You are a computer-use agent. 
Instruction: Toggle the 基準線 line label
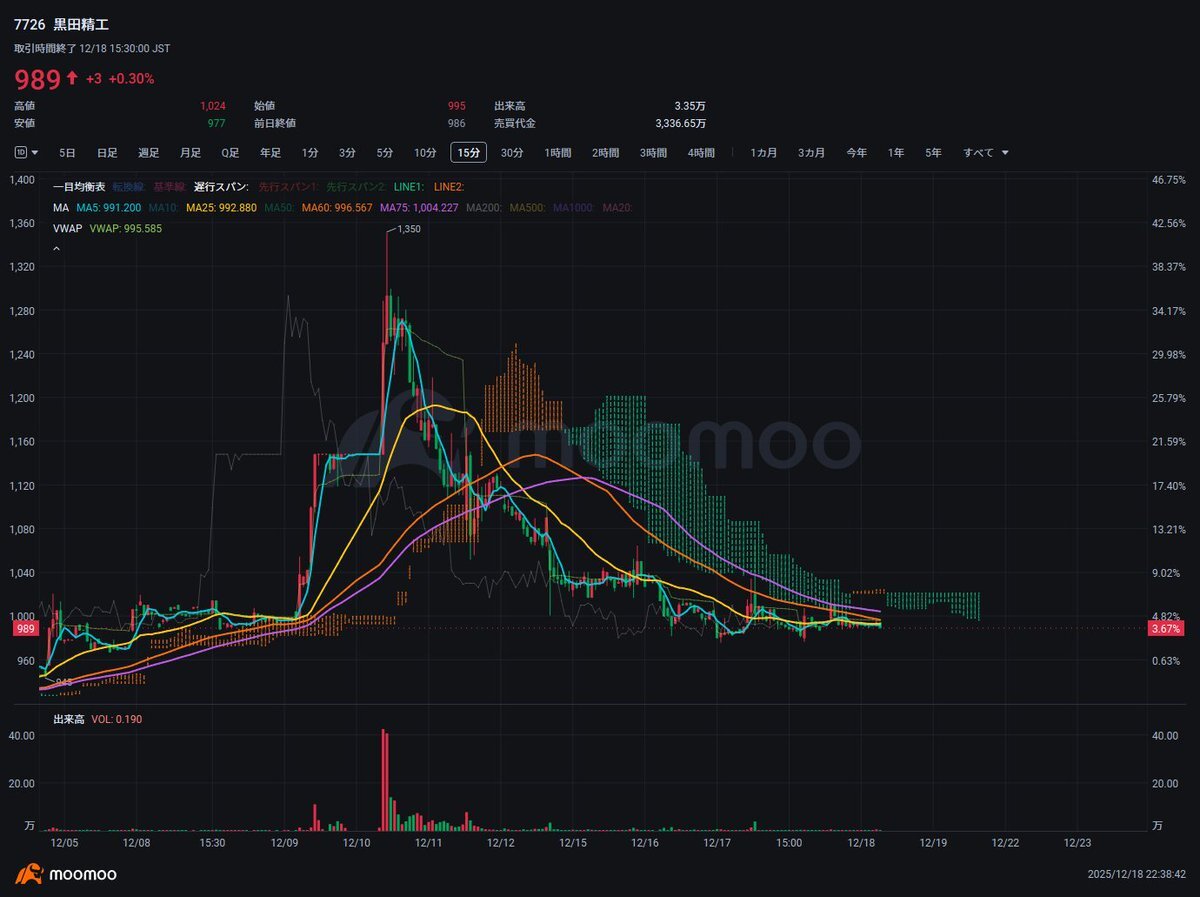(170, 187)
